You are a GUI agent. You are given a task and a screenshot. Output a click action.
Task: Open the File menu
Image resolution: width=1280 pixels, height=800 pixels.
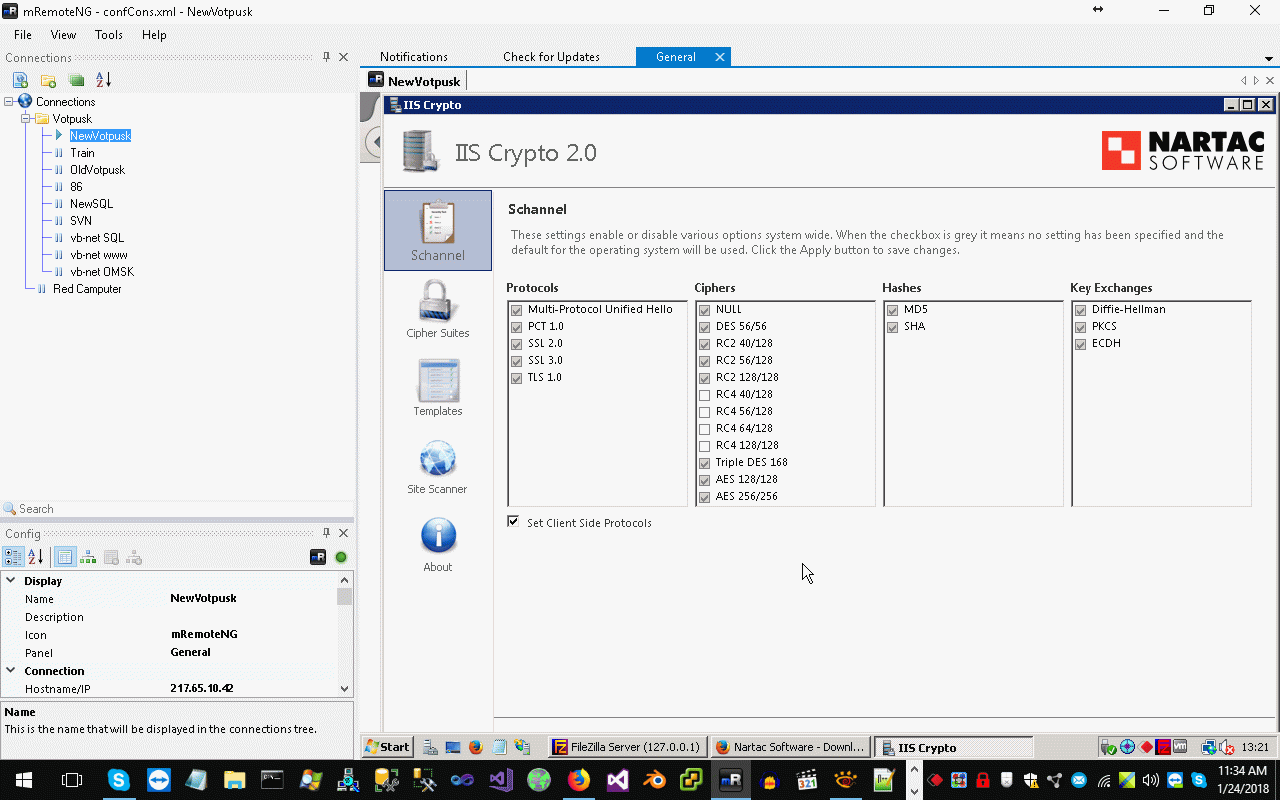(x=23, y=35)
